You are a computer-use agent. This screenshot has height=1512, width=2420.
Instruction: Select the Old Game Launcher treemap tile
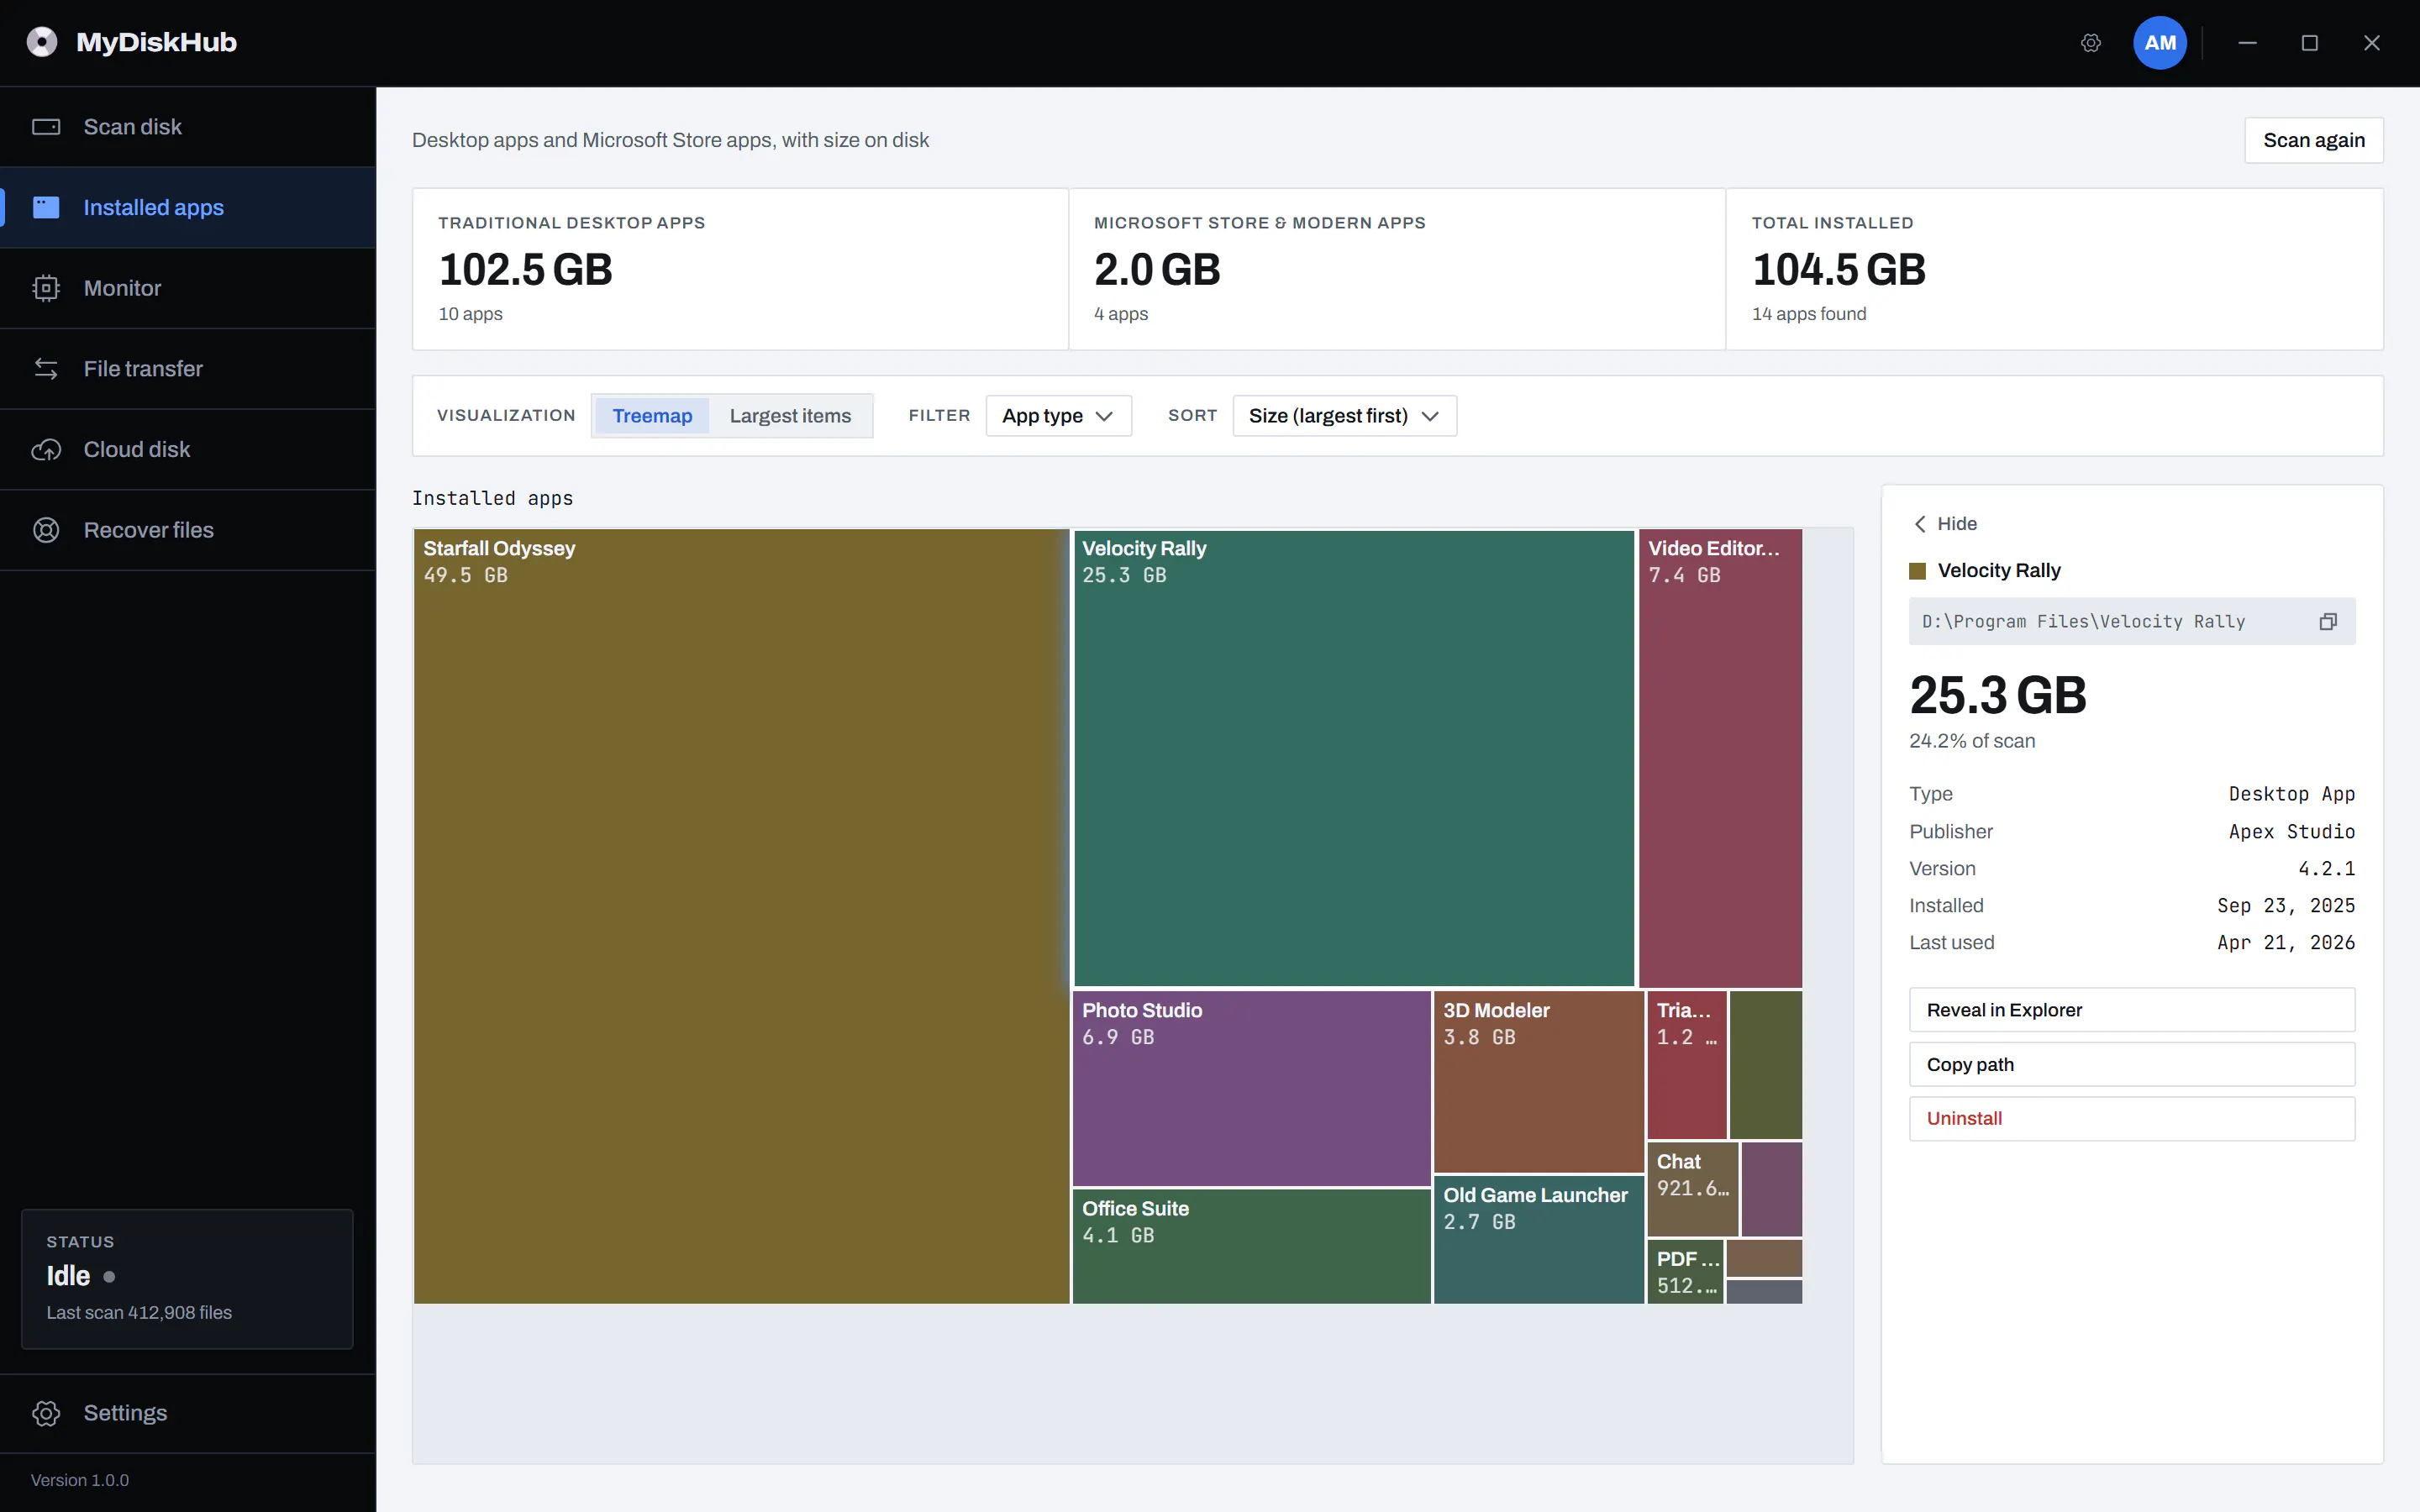[x=1538, y=1239]
